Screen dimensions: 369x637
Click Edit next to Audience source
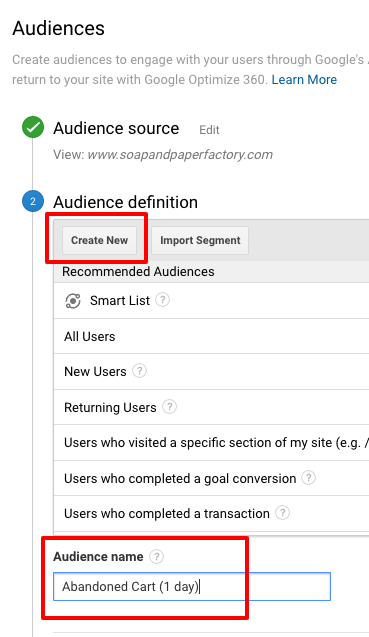(x=209, y=130)
